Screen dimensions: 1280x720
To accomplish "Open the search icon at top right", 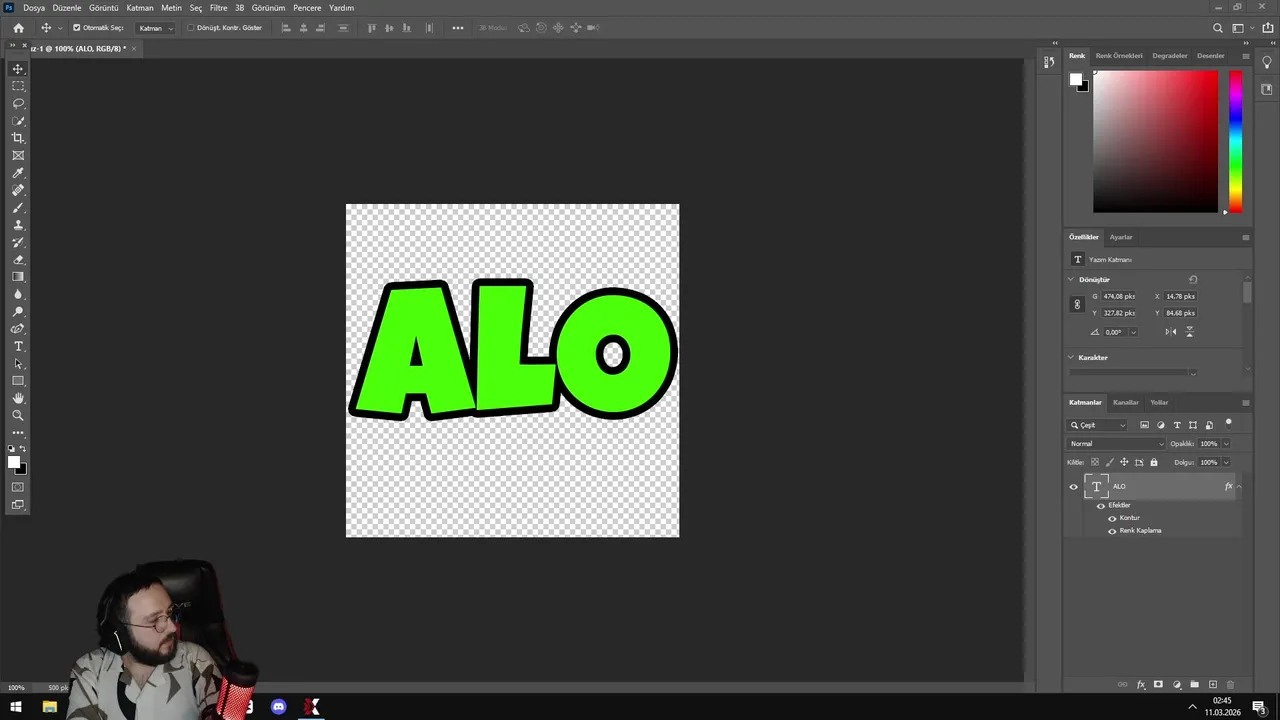I will [1217, 28].
